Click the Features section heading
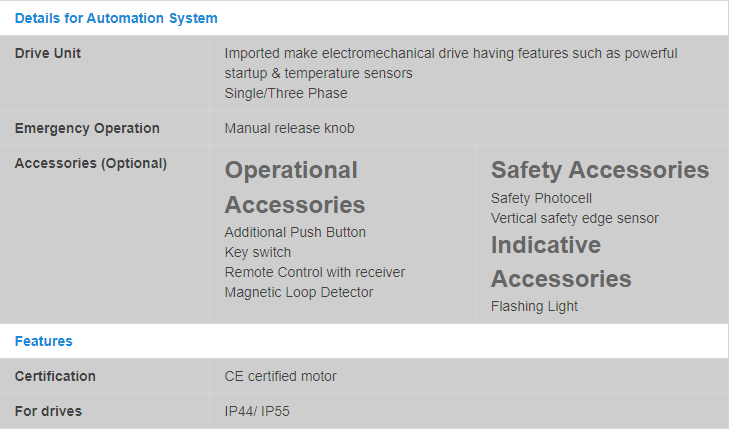Image resolution: width=732 pixels, height=431 pixels. (43, 341)
